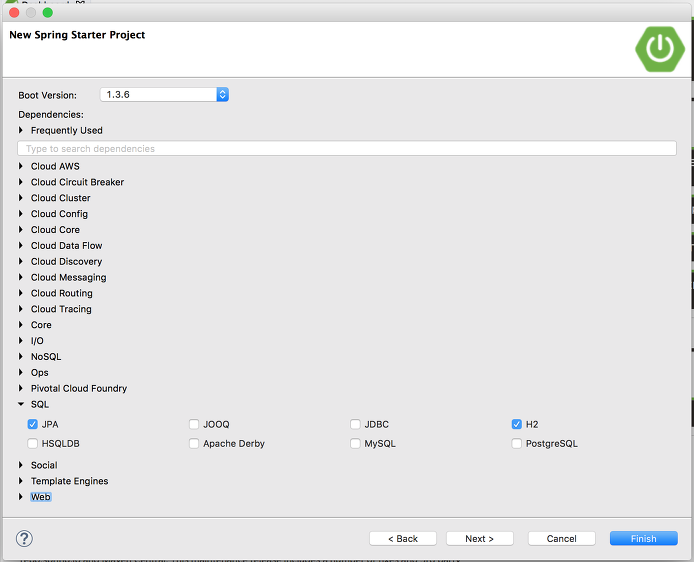Expand the Cloud Config triangle
694x562 pixels.
coord(20,214)
